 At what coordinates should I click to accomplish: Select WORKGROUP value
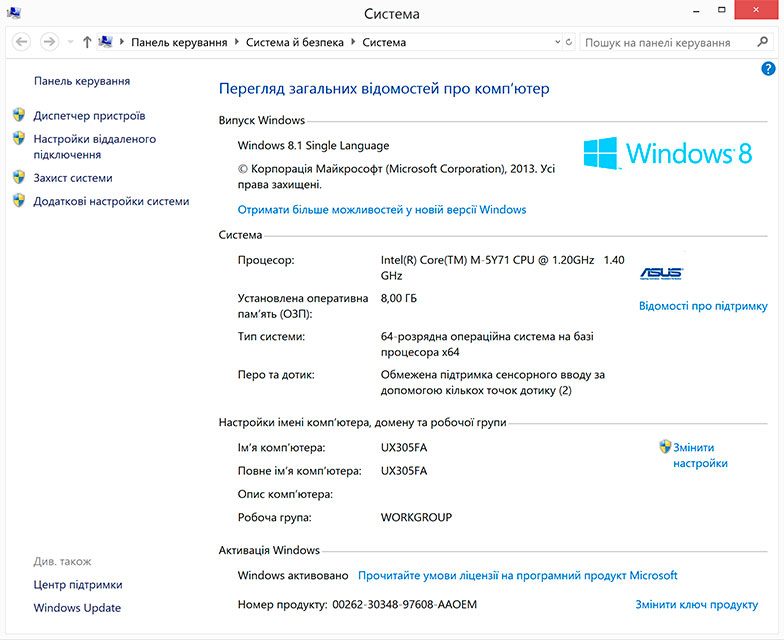coord(416,518)
